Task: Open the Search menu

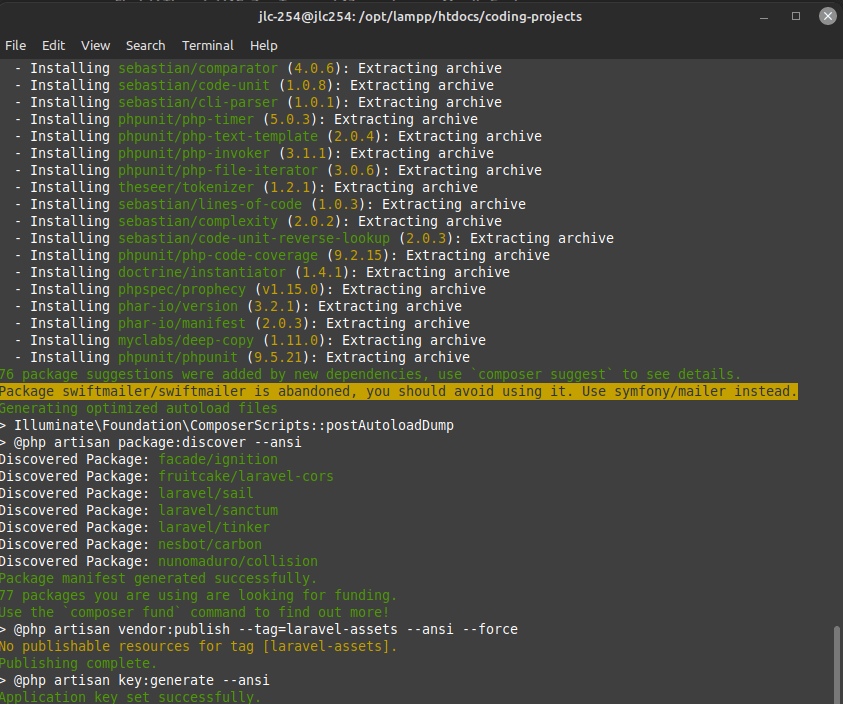Action: point(145,46)
